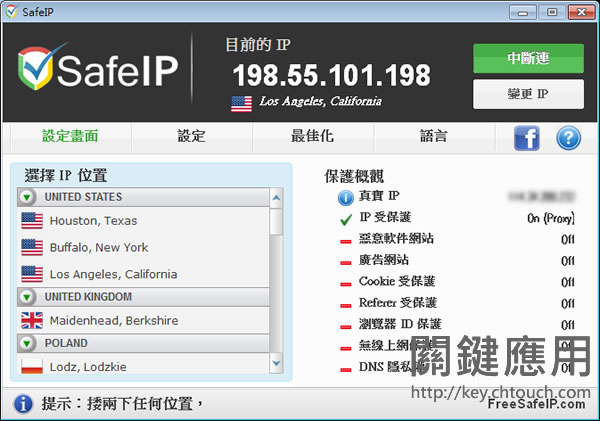Image resolution: width=600 pixels, height=421 pixels.
Task: Click US flag under current IP header
Action: click(241, 104)
